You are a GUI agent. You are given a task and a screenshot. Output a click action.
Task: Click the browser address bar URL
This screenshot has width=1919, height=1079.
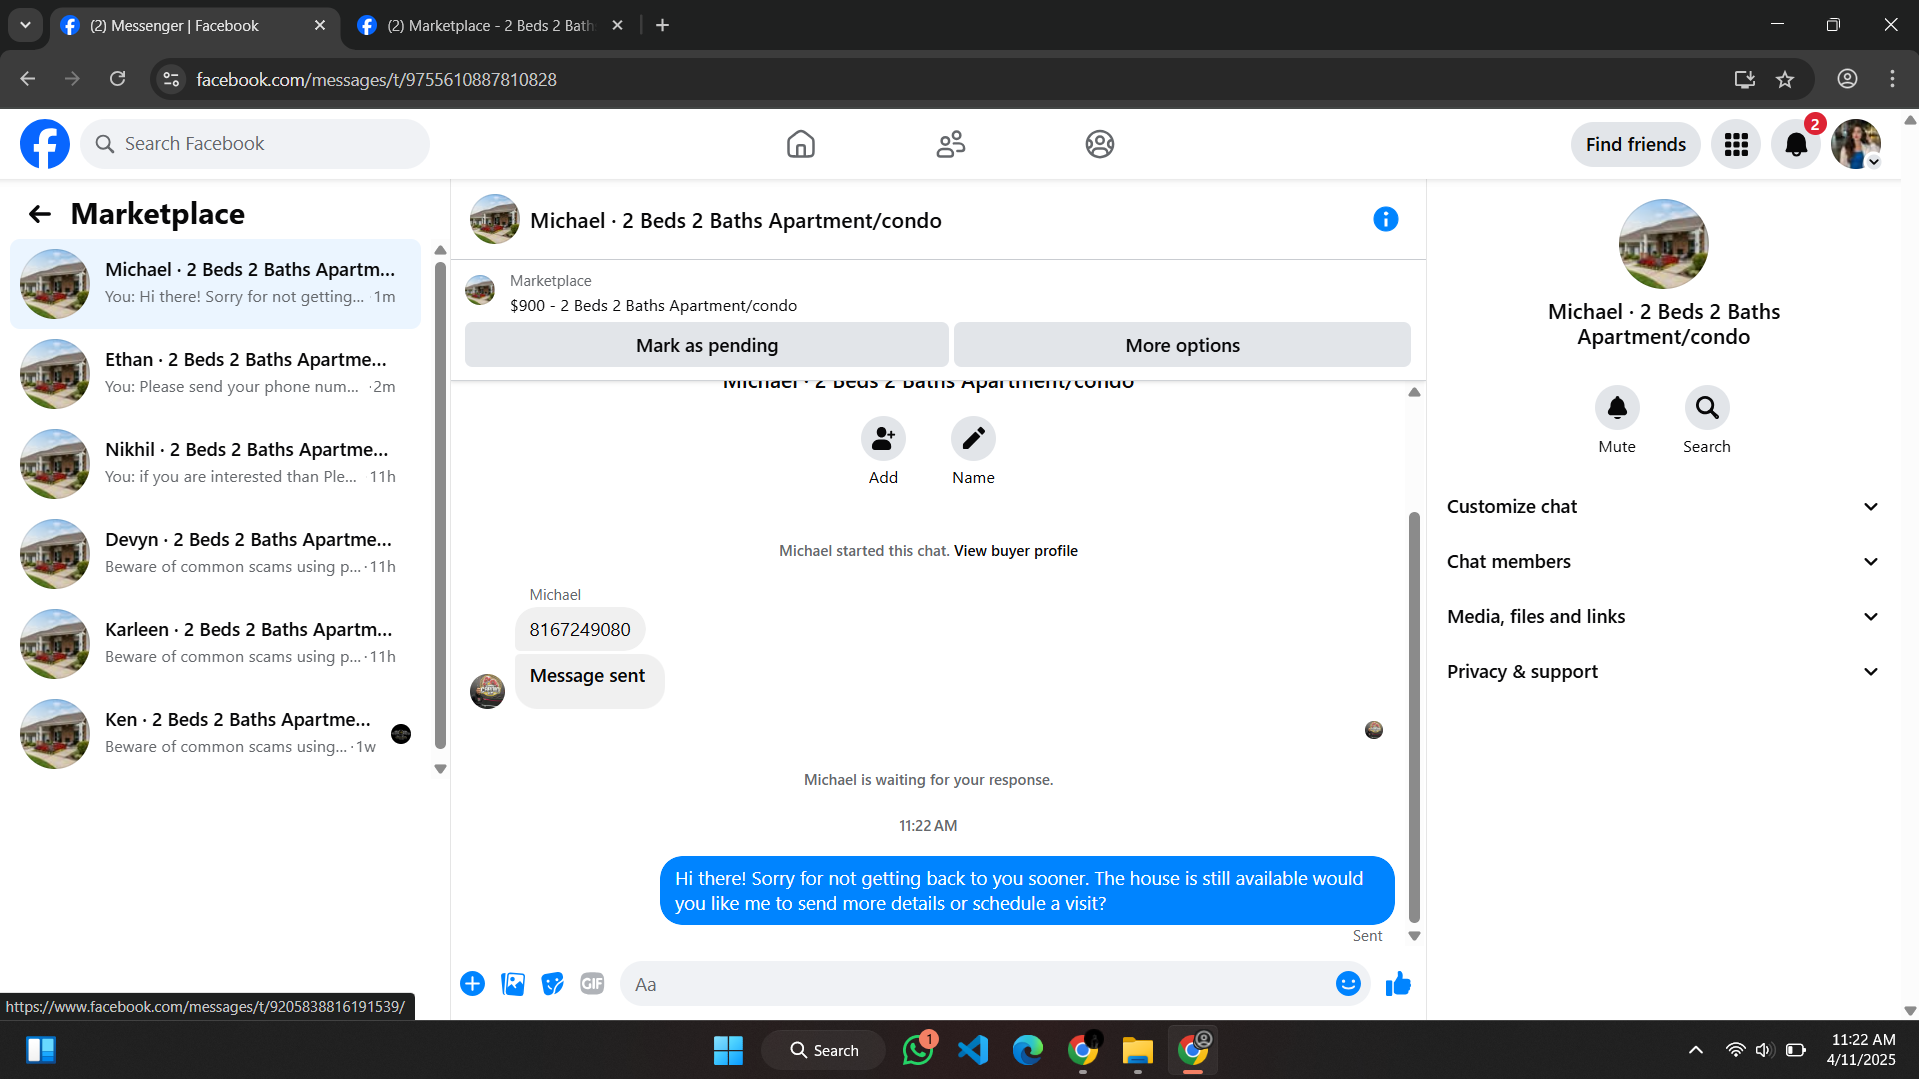pos(376,79)
